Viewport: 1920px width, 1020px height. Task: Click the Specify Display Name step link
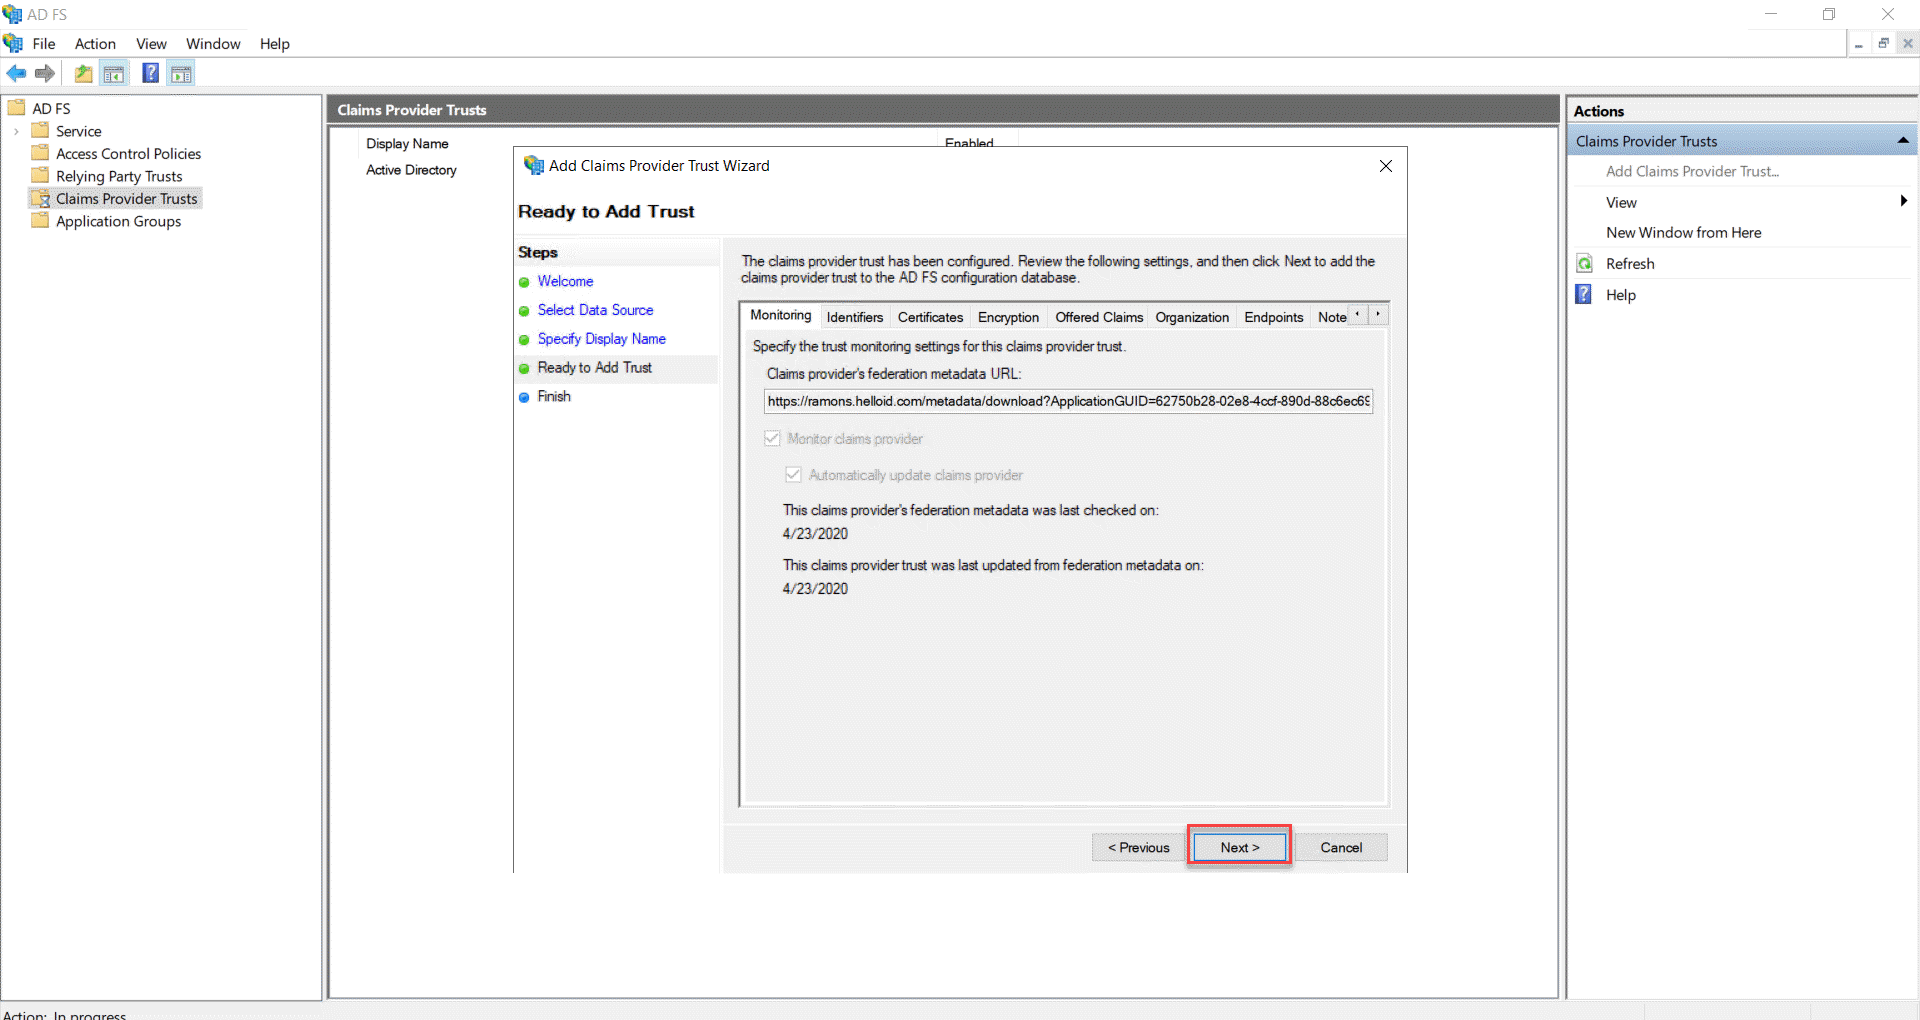coord(601,339)
